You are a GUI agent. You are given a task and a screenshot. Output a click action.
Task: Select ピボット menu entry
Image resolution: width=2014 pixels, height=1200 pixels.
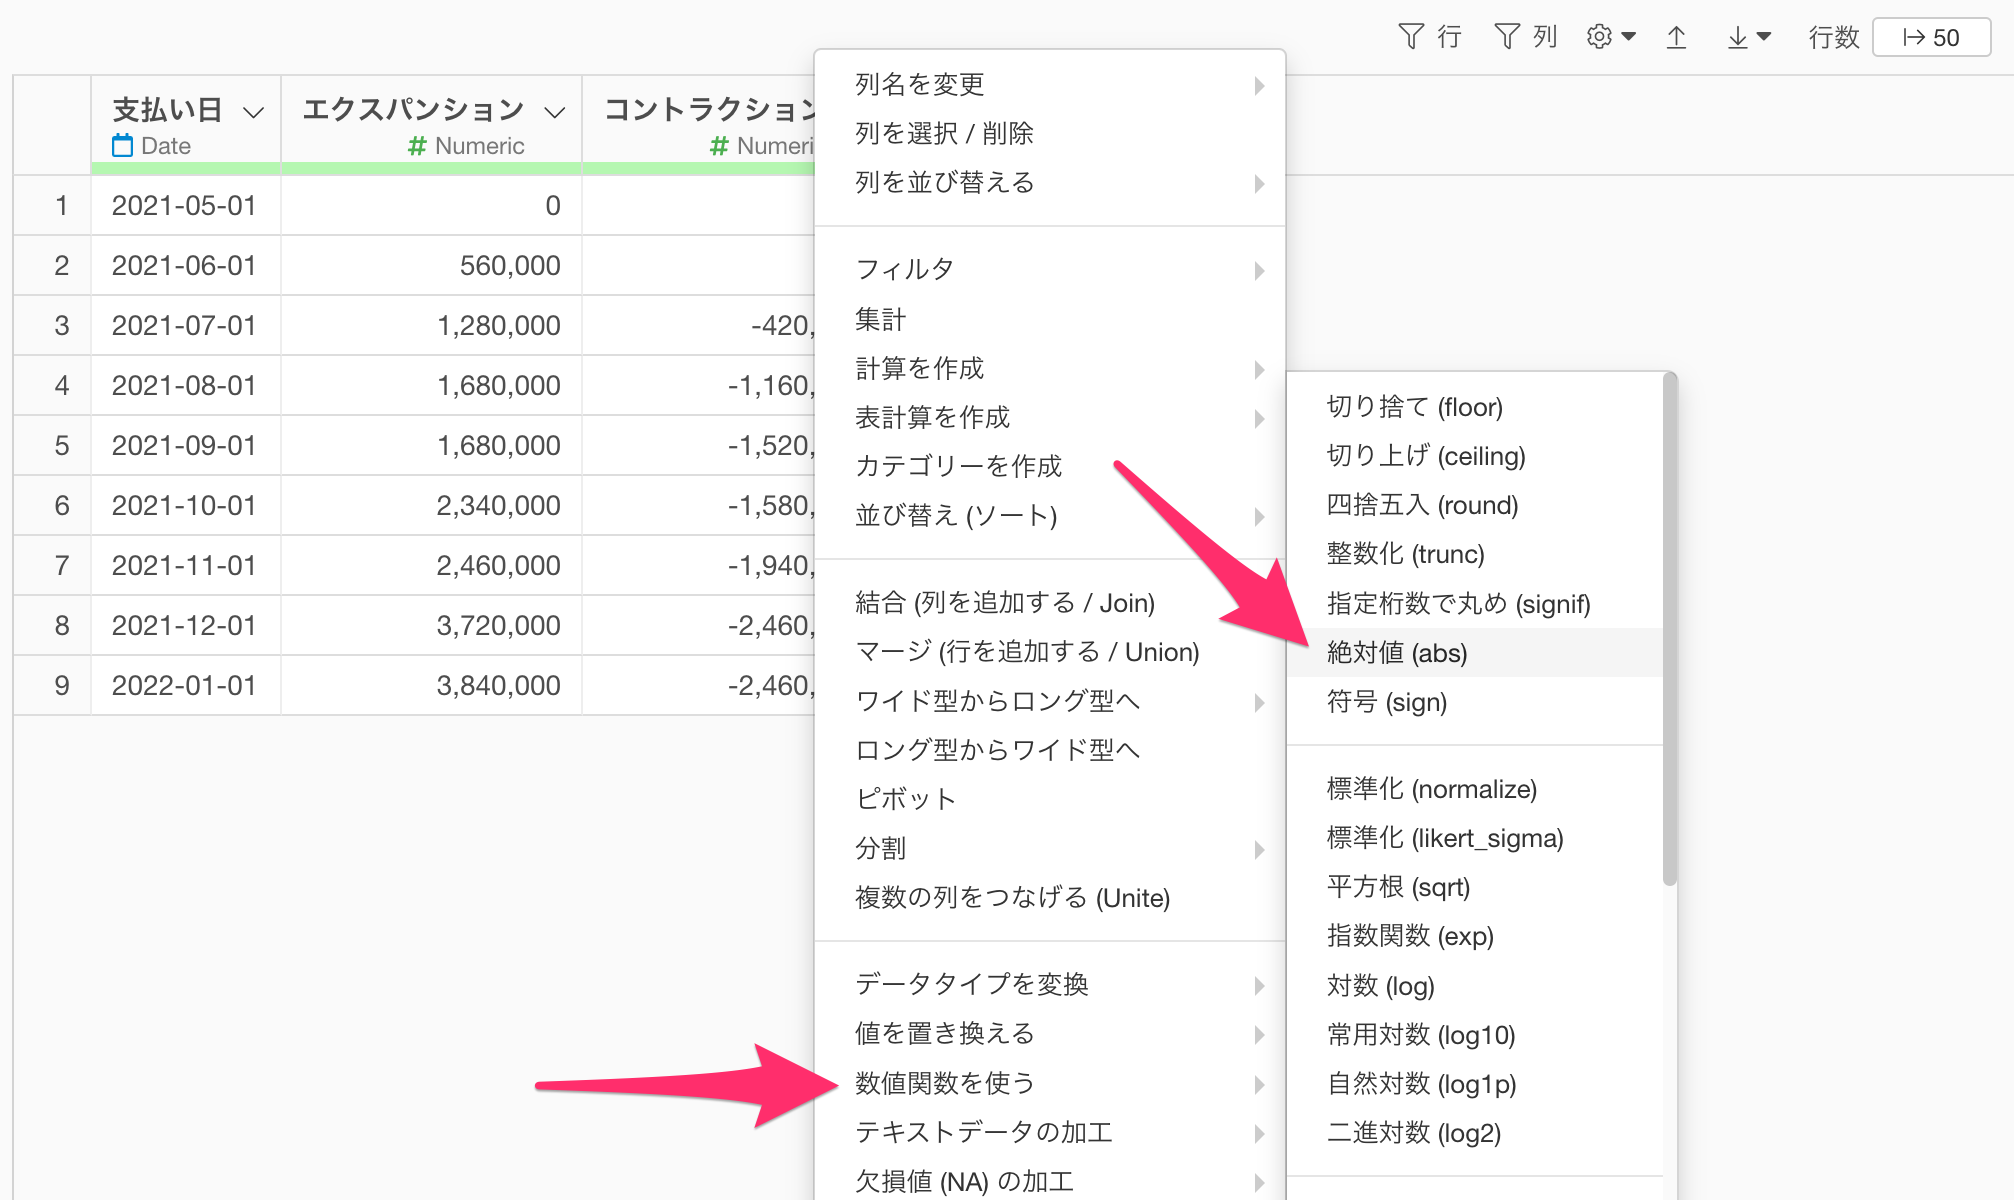click(1050, 798)
